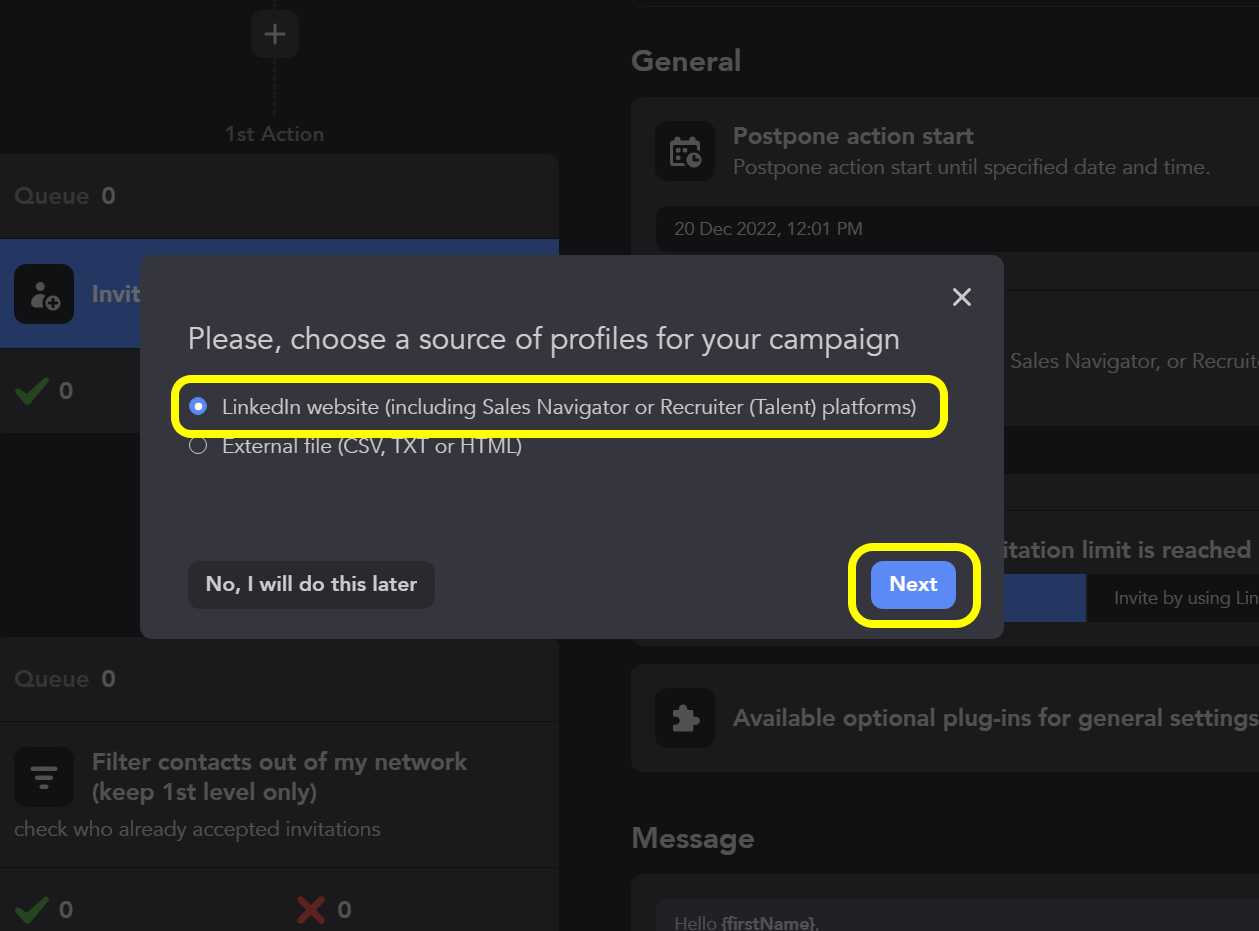This screenshot has height=931, width=1259.
Task: Click green checkmark under Invite action
Action: tap(33, 391)
